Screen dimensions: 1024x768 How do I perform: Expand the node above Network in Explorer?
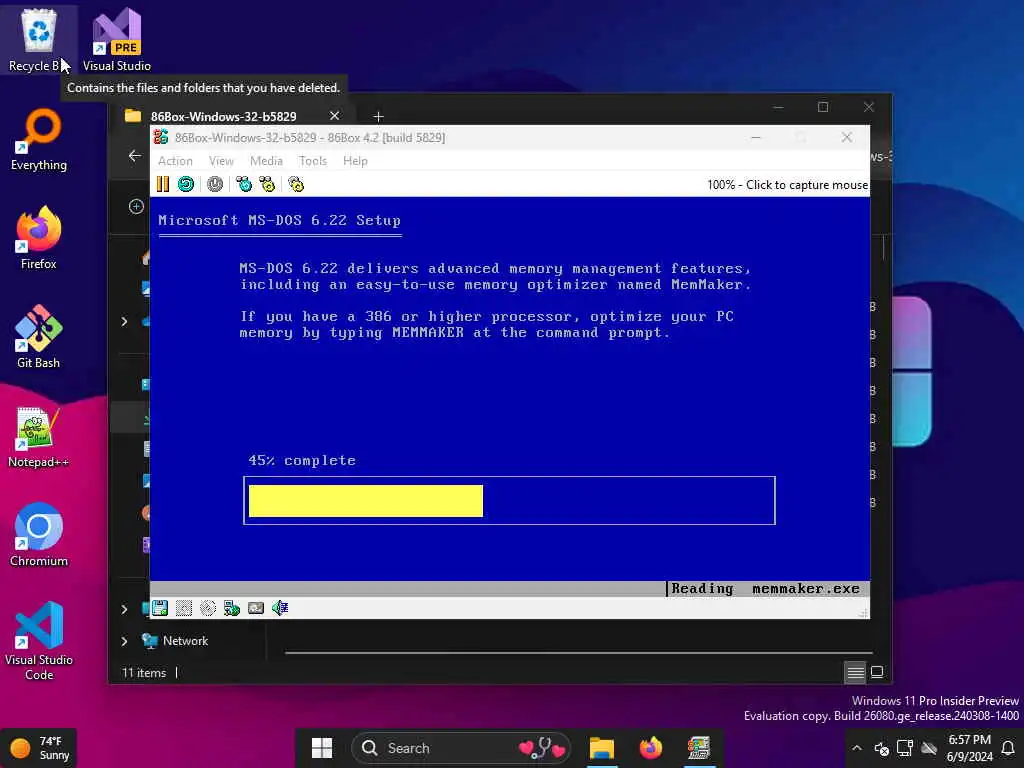tap(124, 609)
